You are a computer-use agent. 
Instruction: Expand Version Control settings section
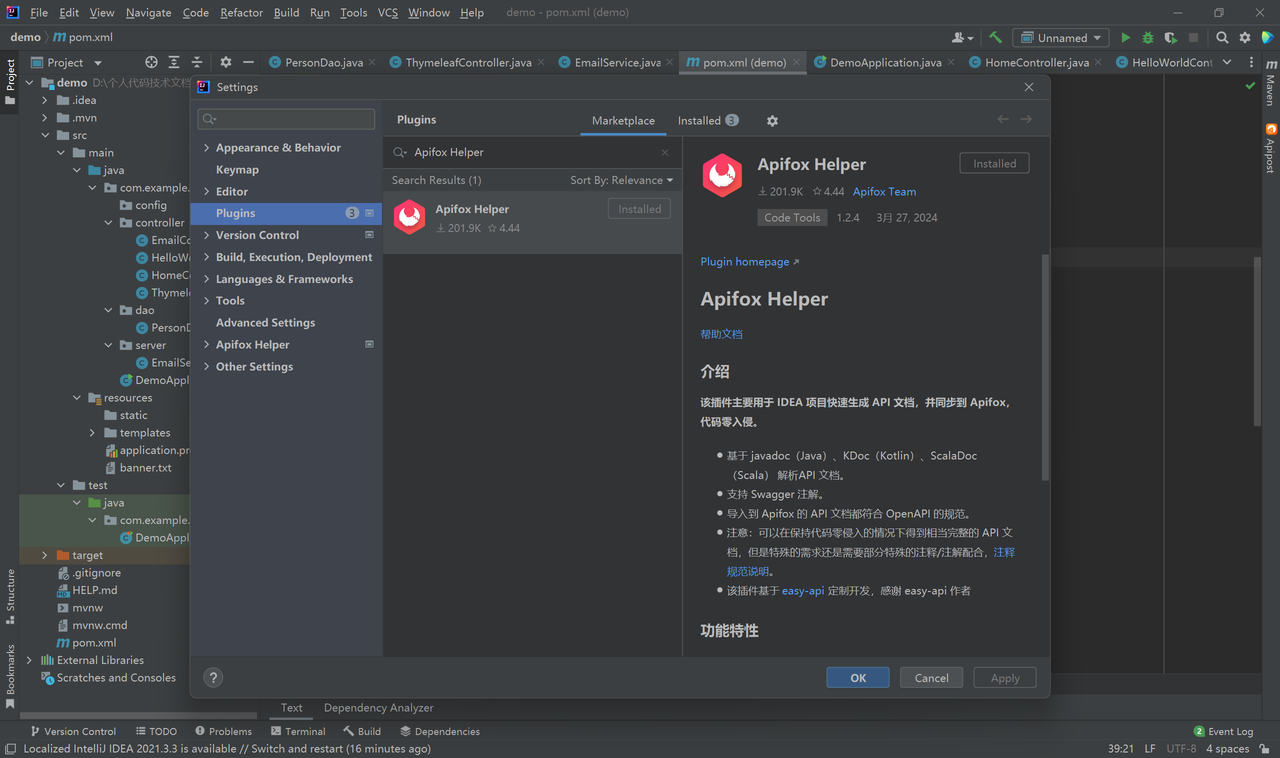point(207,235)
